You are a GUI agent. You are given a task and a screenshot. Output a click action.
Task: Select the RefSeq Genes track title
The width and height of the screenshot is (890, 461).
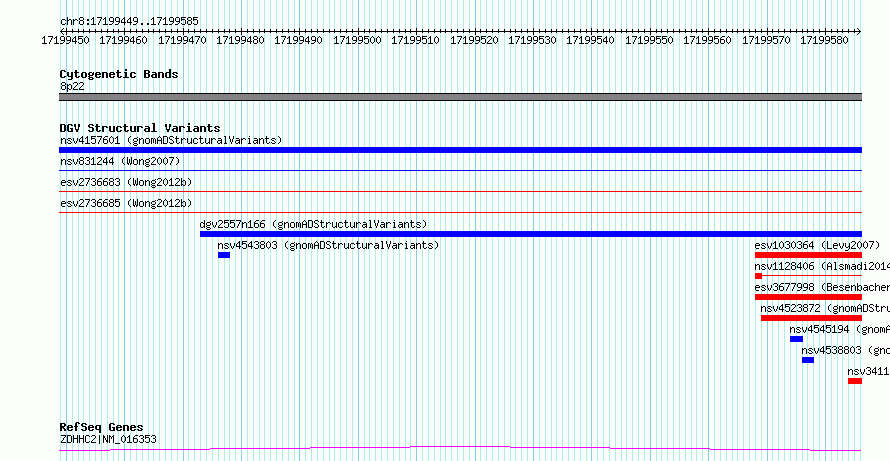coord(102,427)
